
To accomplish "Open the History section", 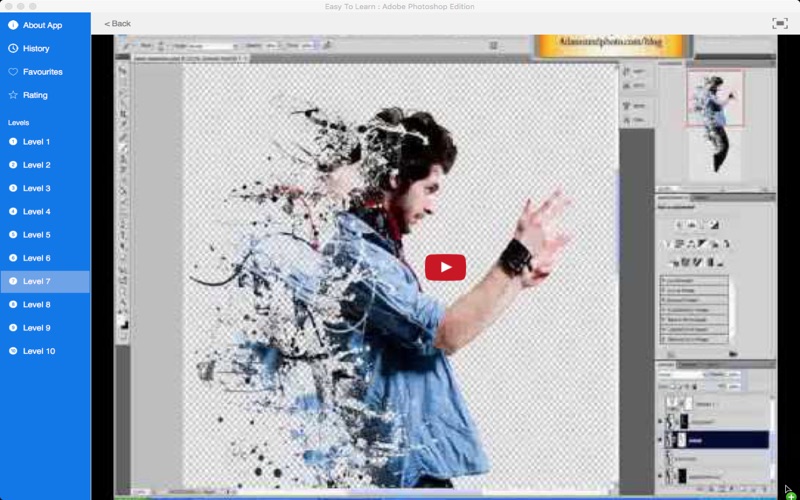I will tap(36, 48).
